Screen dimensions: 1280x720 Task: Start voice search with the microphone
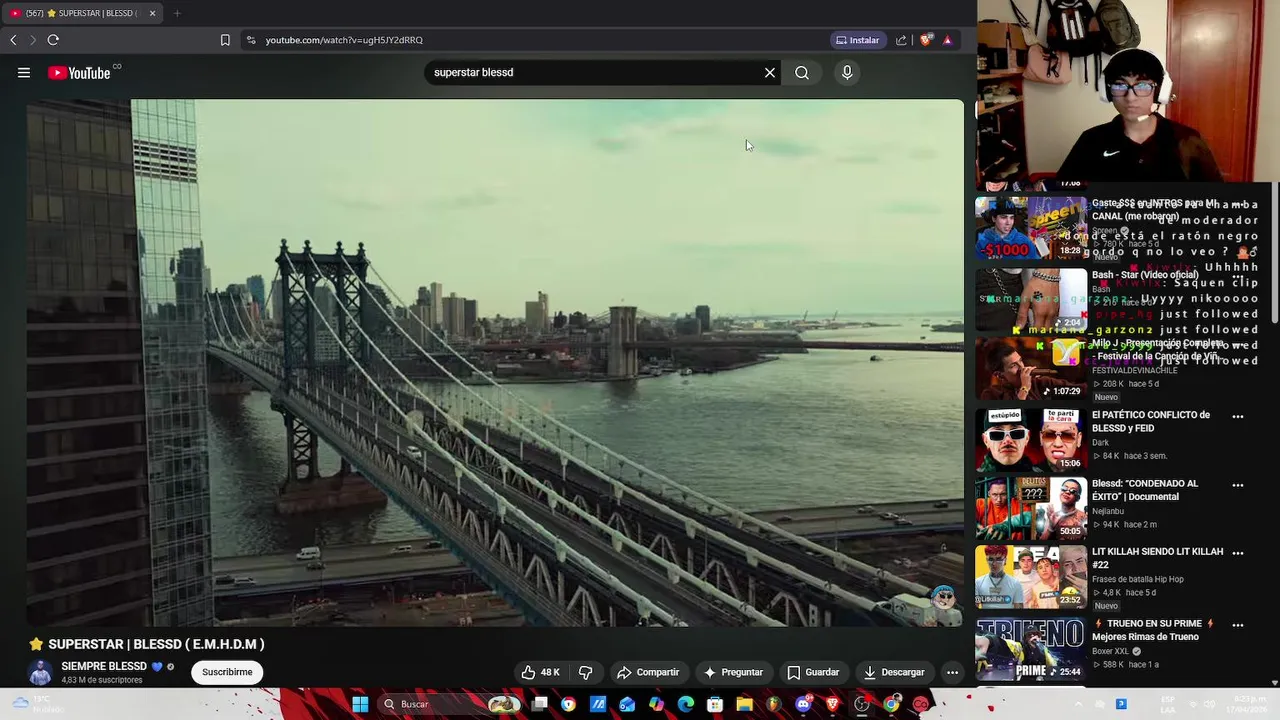pyautogui.click(x=847, y=73)
